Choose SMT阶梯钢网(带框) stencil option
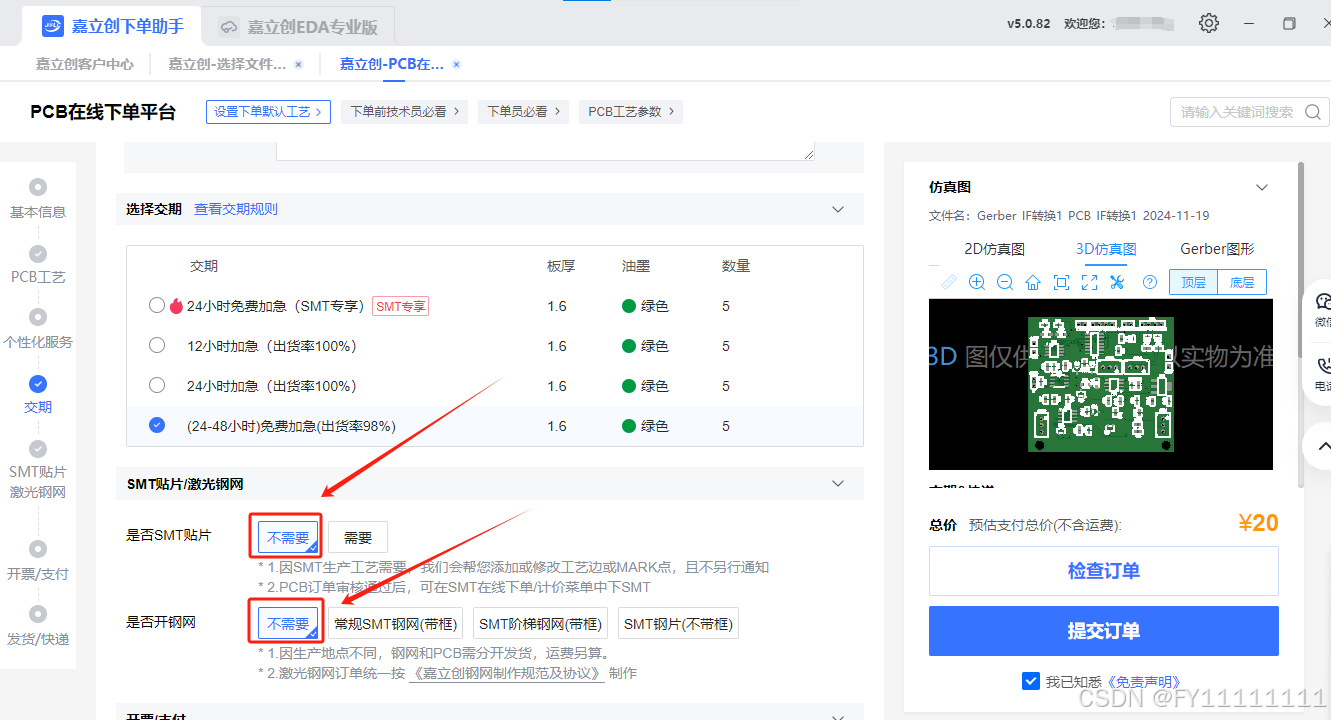 coord(540,623)
